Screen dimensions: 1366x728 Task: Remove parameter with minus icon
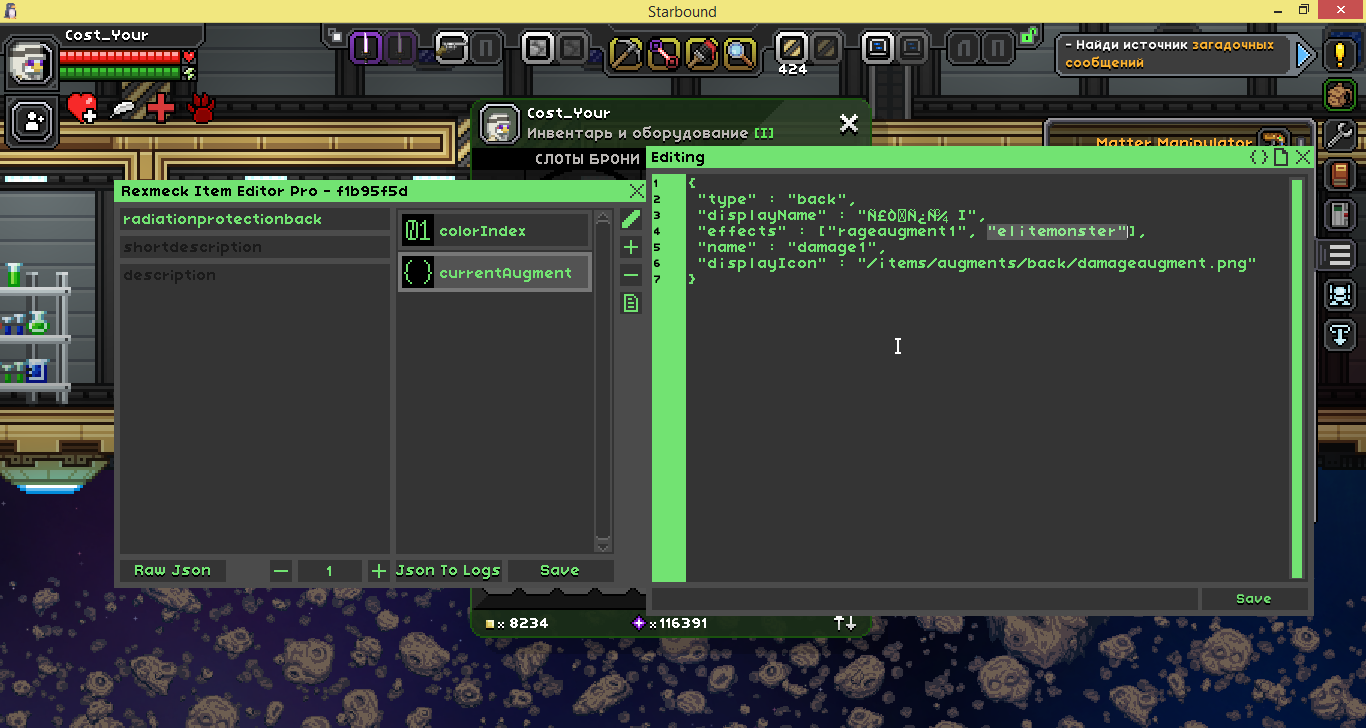point(630,275)
